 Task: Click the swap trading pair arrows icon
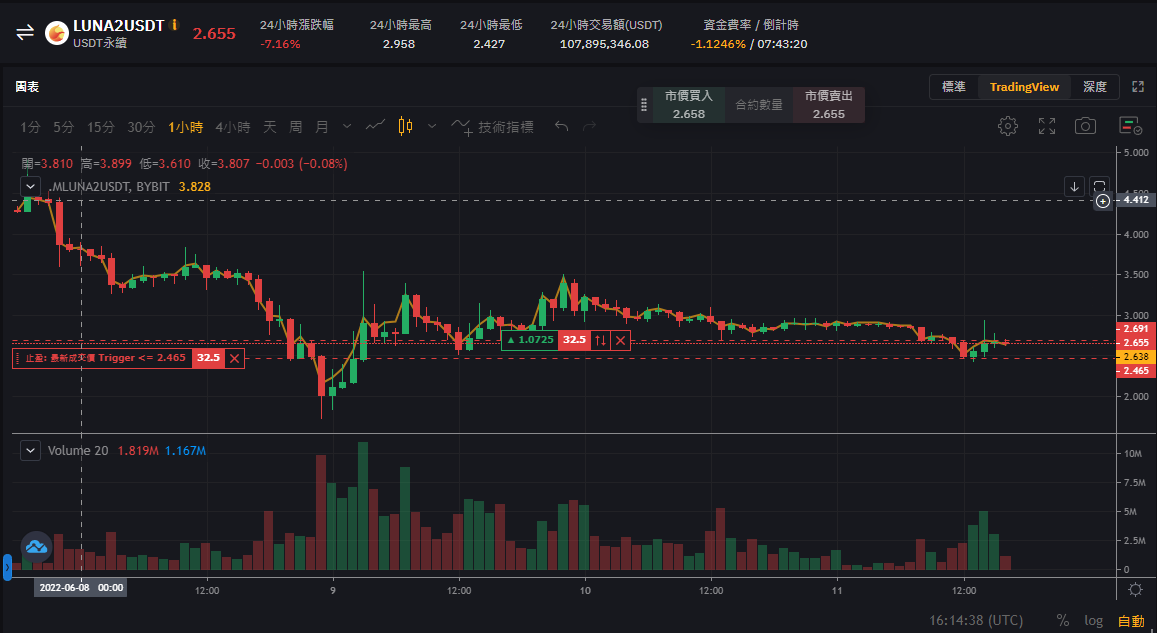[x=25, y=32]
